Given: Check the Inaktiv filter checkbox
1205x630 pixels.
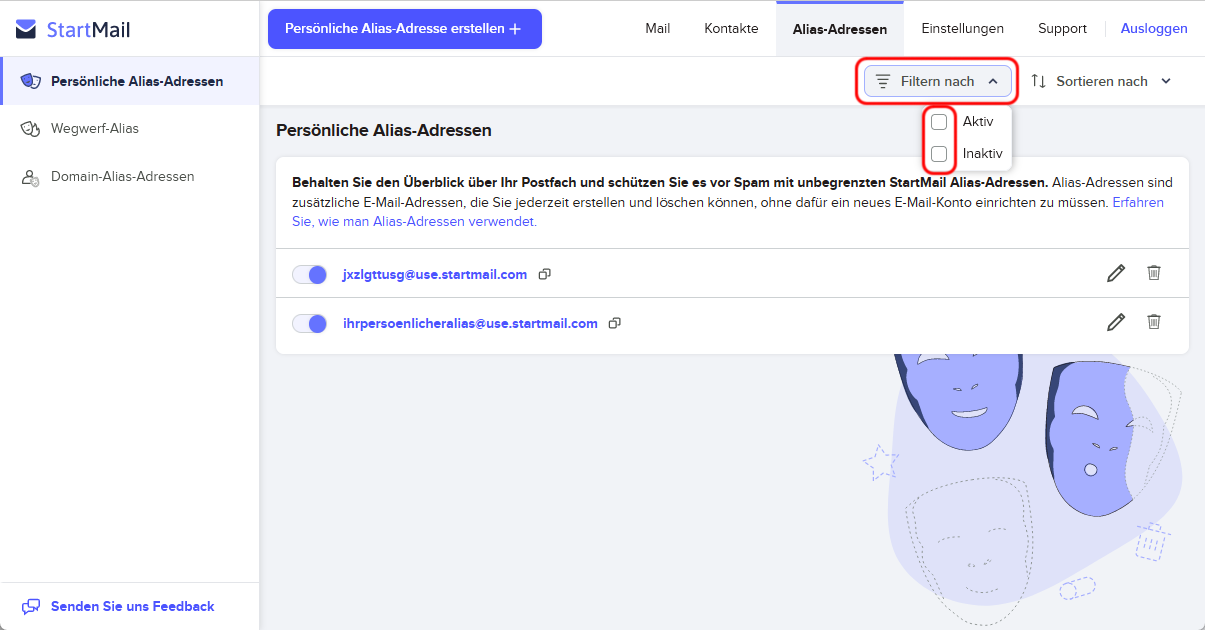Looking at the screenshot, I should pyautogui.click(x=939, y=154).
